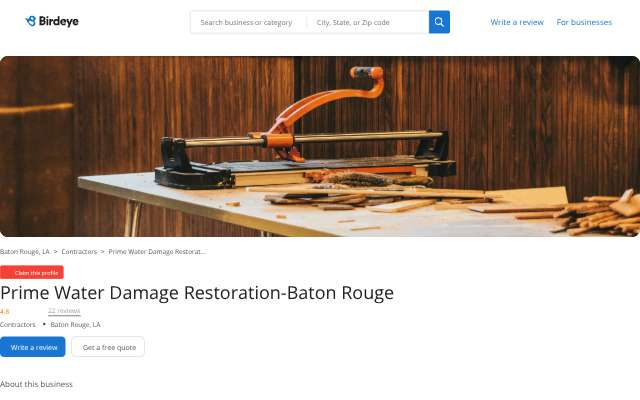This screenshot has width=640, height=400.
Task: Select the About this business heading
Action: tap(36, 384)
